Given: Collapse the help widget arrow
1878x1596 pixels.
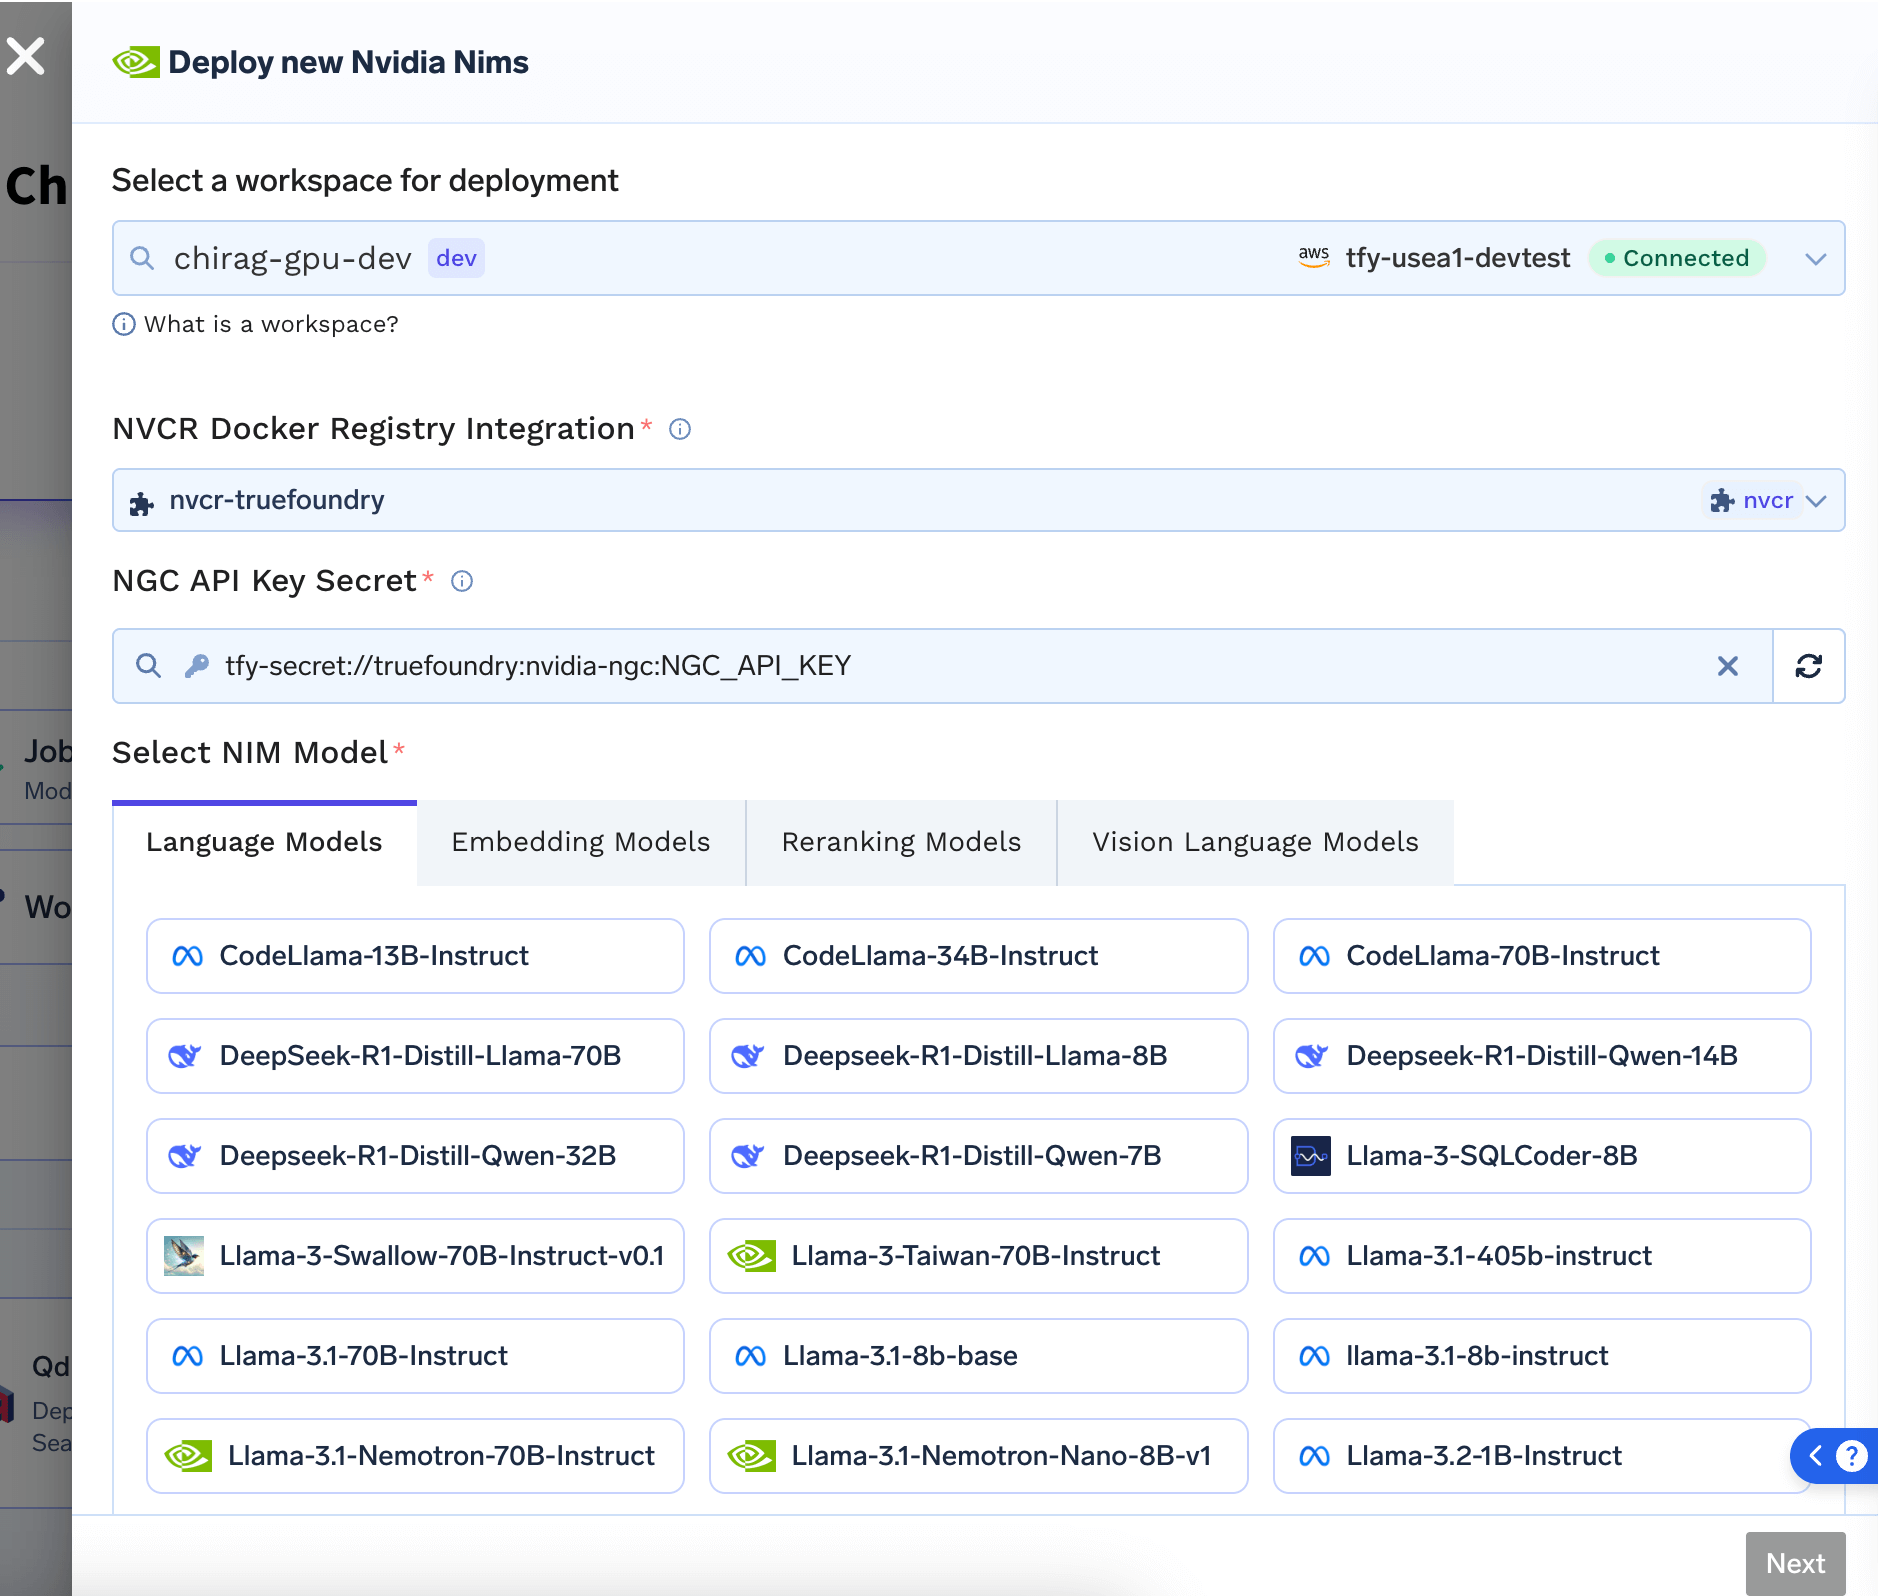Looking at the screenshot, I should click(x=1815, y=1455).
